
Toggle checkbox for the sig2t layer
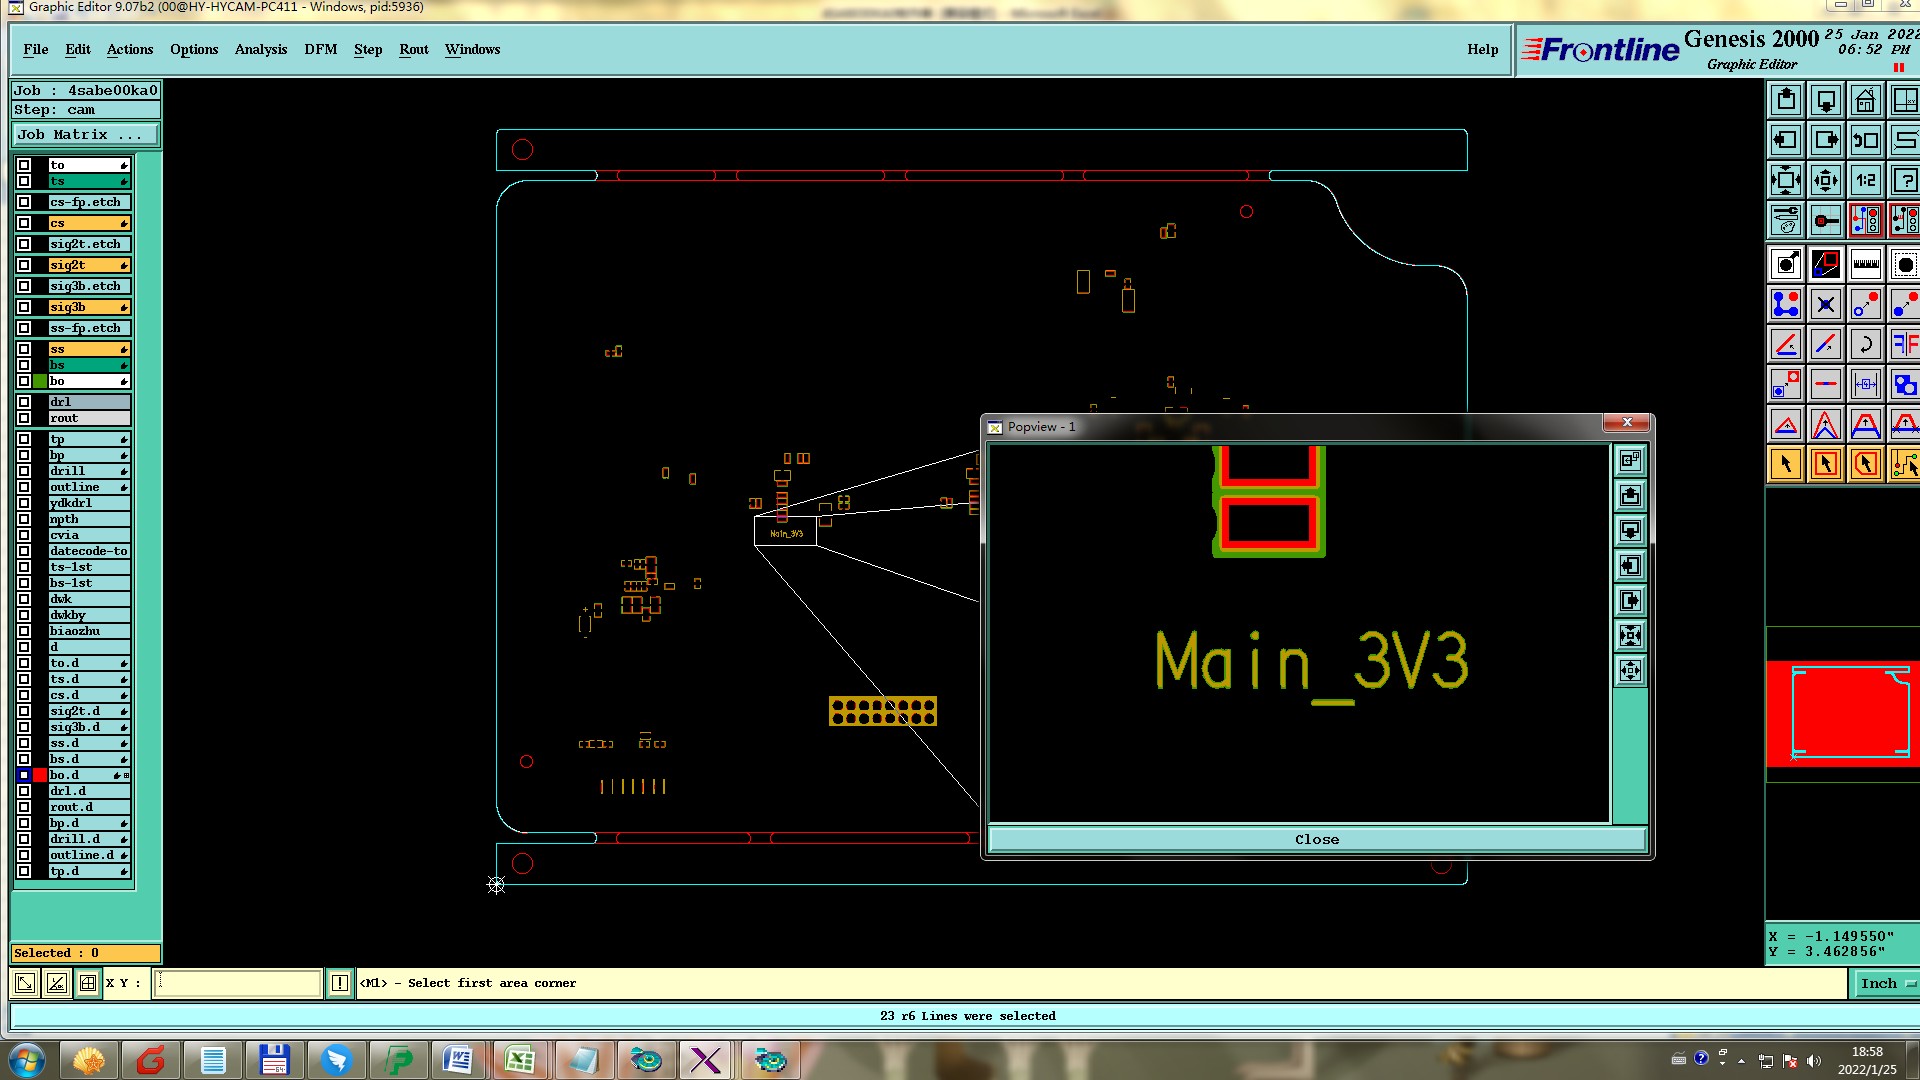coord(24,265)
